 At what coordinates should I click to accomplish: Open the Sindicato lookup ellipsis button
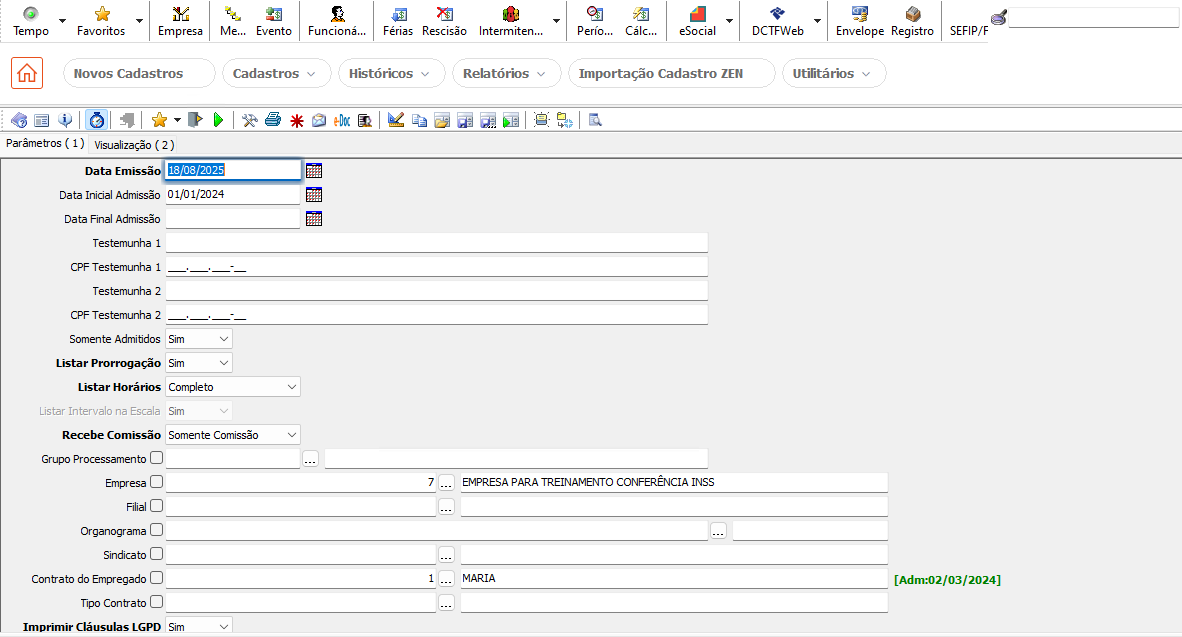tap(446, 556)
